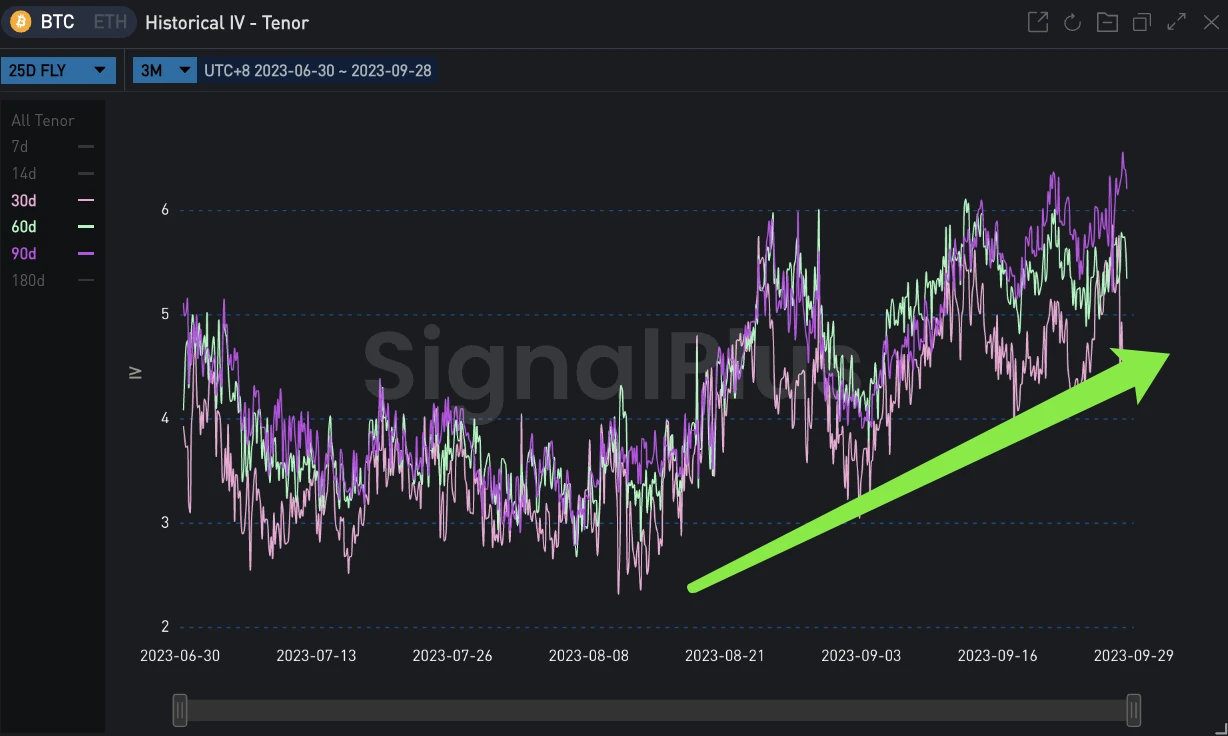
Task: Click the folder collapse icon in header
Action: (x=1107, y=22)
